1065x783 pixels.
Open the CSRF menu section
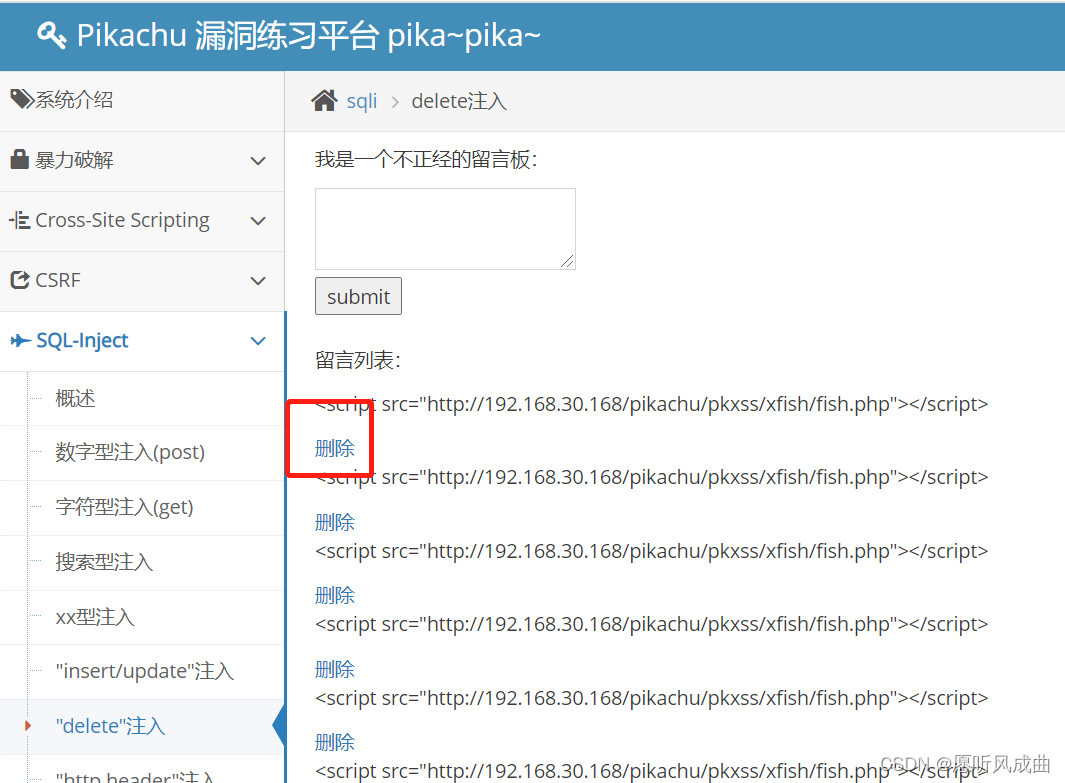(142, 281)
